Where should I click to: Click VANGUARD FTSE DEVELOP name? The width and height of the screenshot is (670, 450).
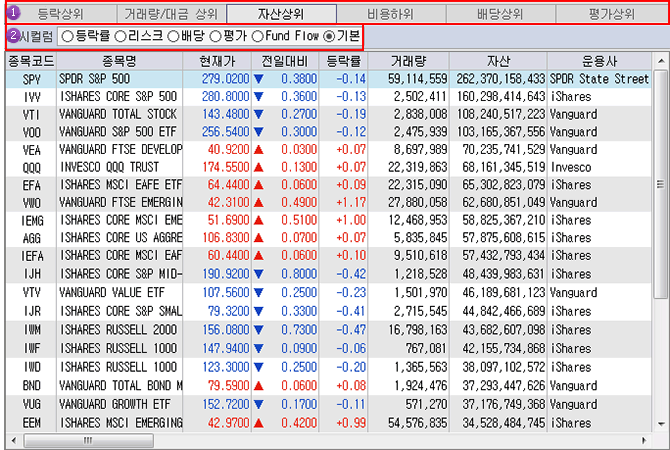pos(120,150)
